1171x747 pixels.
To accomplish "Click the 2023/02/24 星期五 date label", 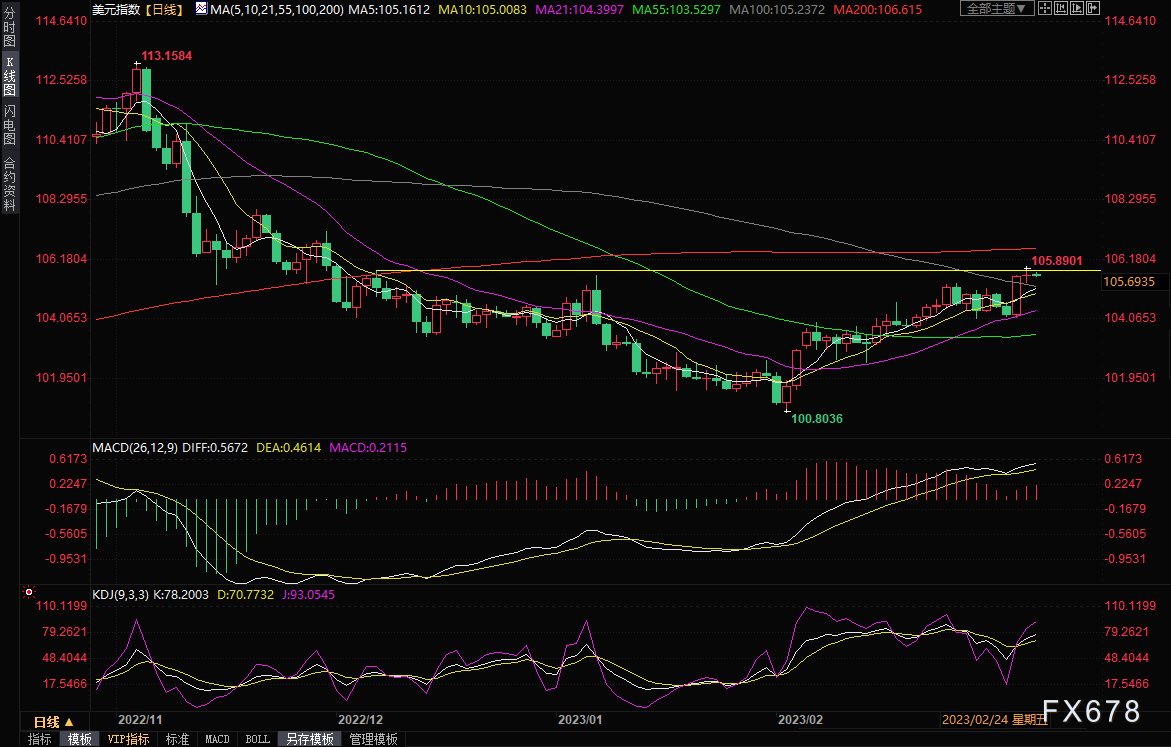I will point(995,719).
